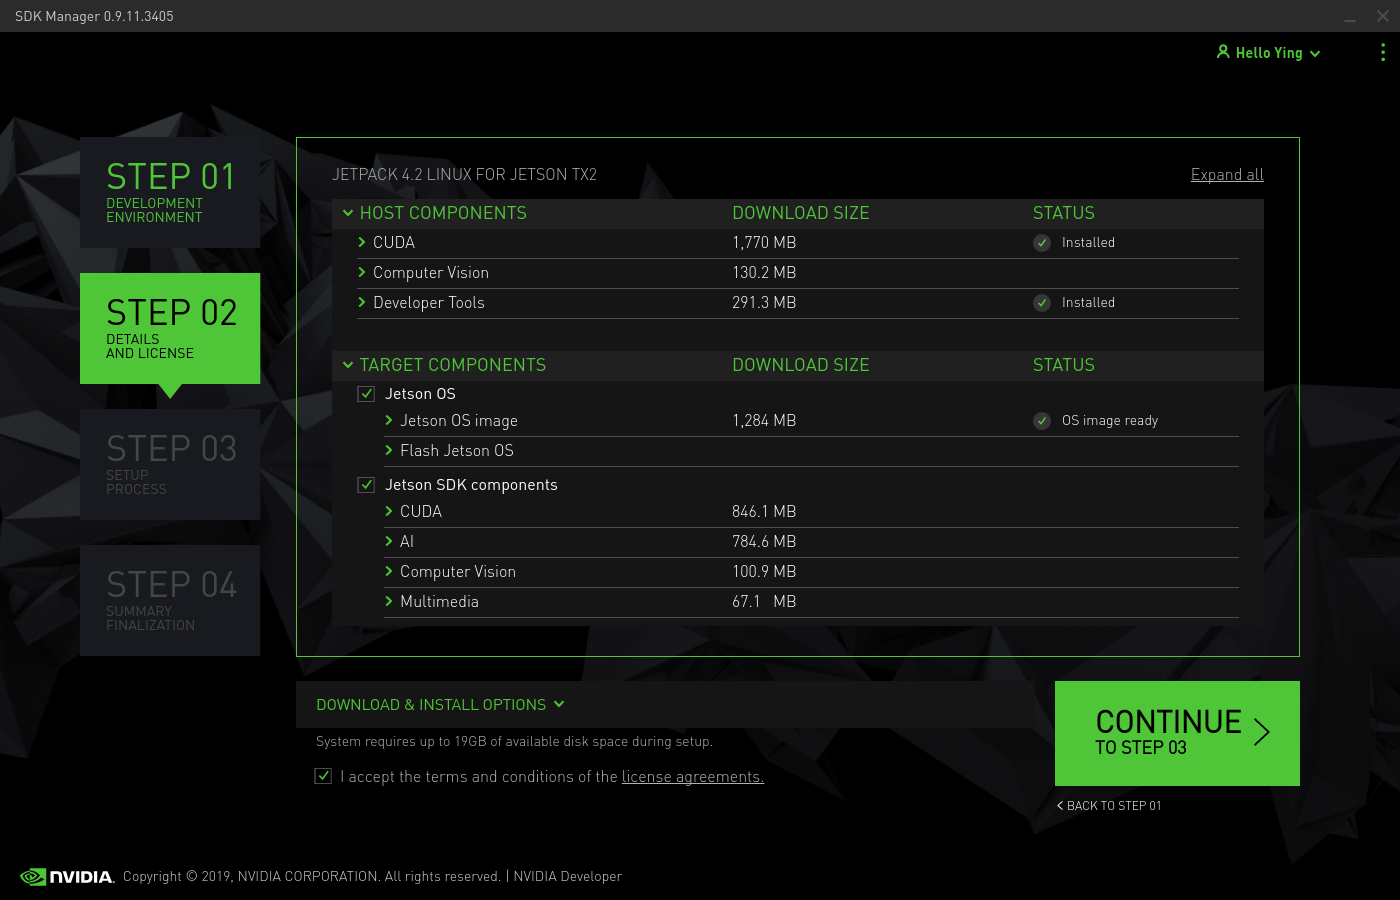Image resolution: width=1400 pixels, height=900 pixels.
Task: Click the disk space requirement note
Action: (x=514, y=742)
